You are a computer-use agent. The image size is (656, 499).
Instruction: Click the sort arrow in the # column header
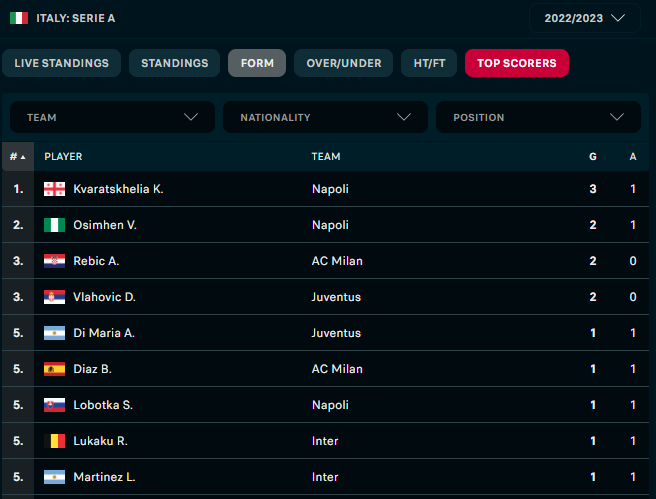[x=23, y=157]
